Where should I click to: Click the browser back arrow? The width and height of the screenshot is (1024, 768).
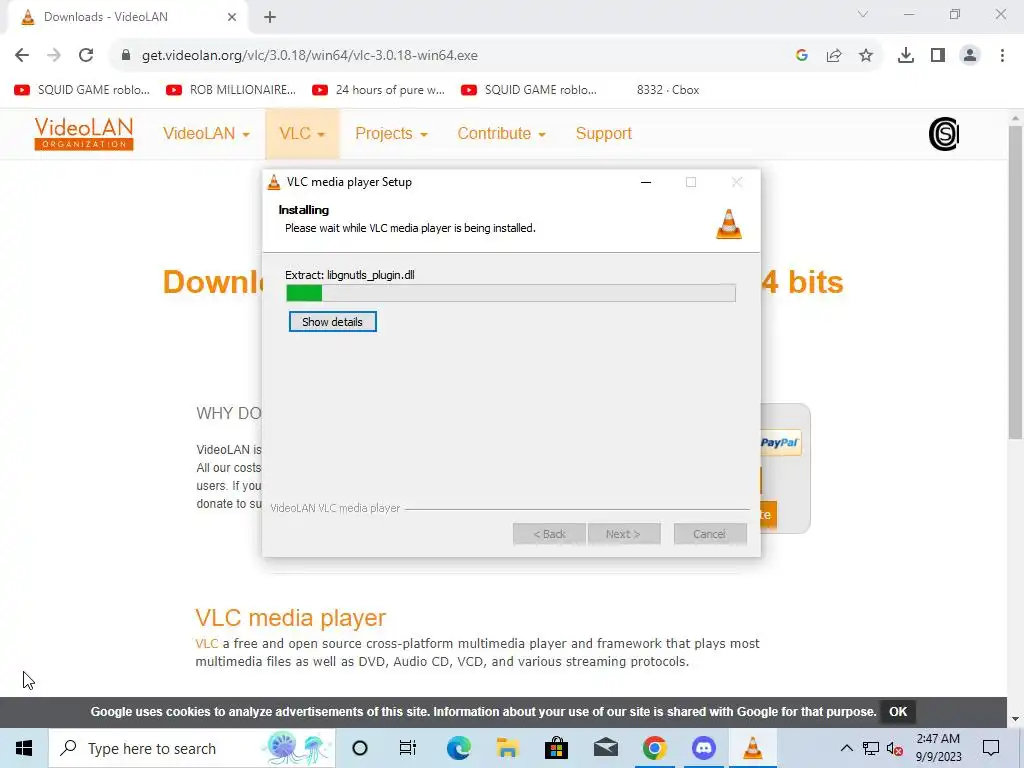coord(22,56)
